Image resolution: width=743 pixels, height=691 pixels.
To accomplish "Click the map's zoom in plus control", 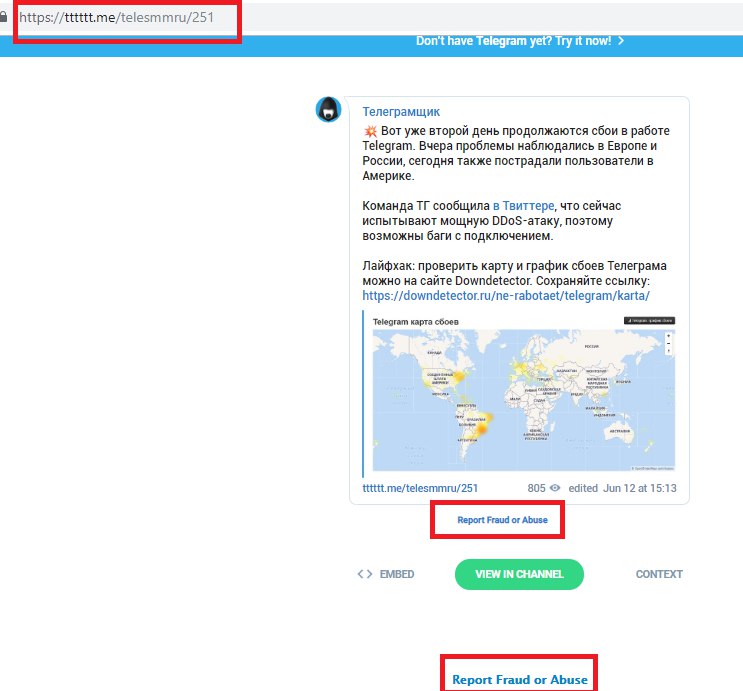I will 669,336.
